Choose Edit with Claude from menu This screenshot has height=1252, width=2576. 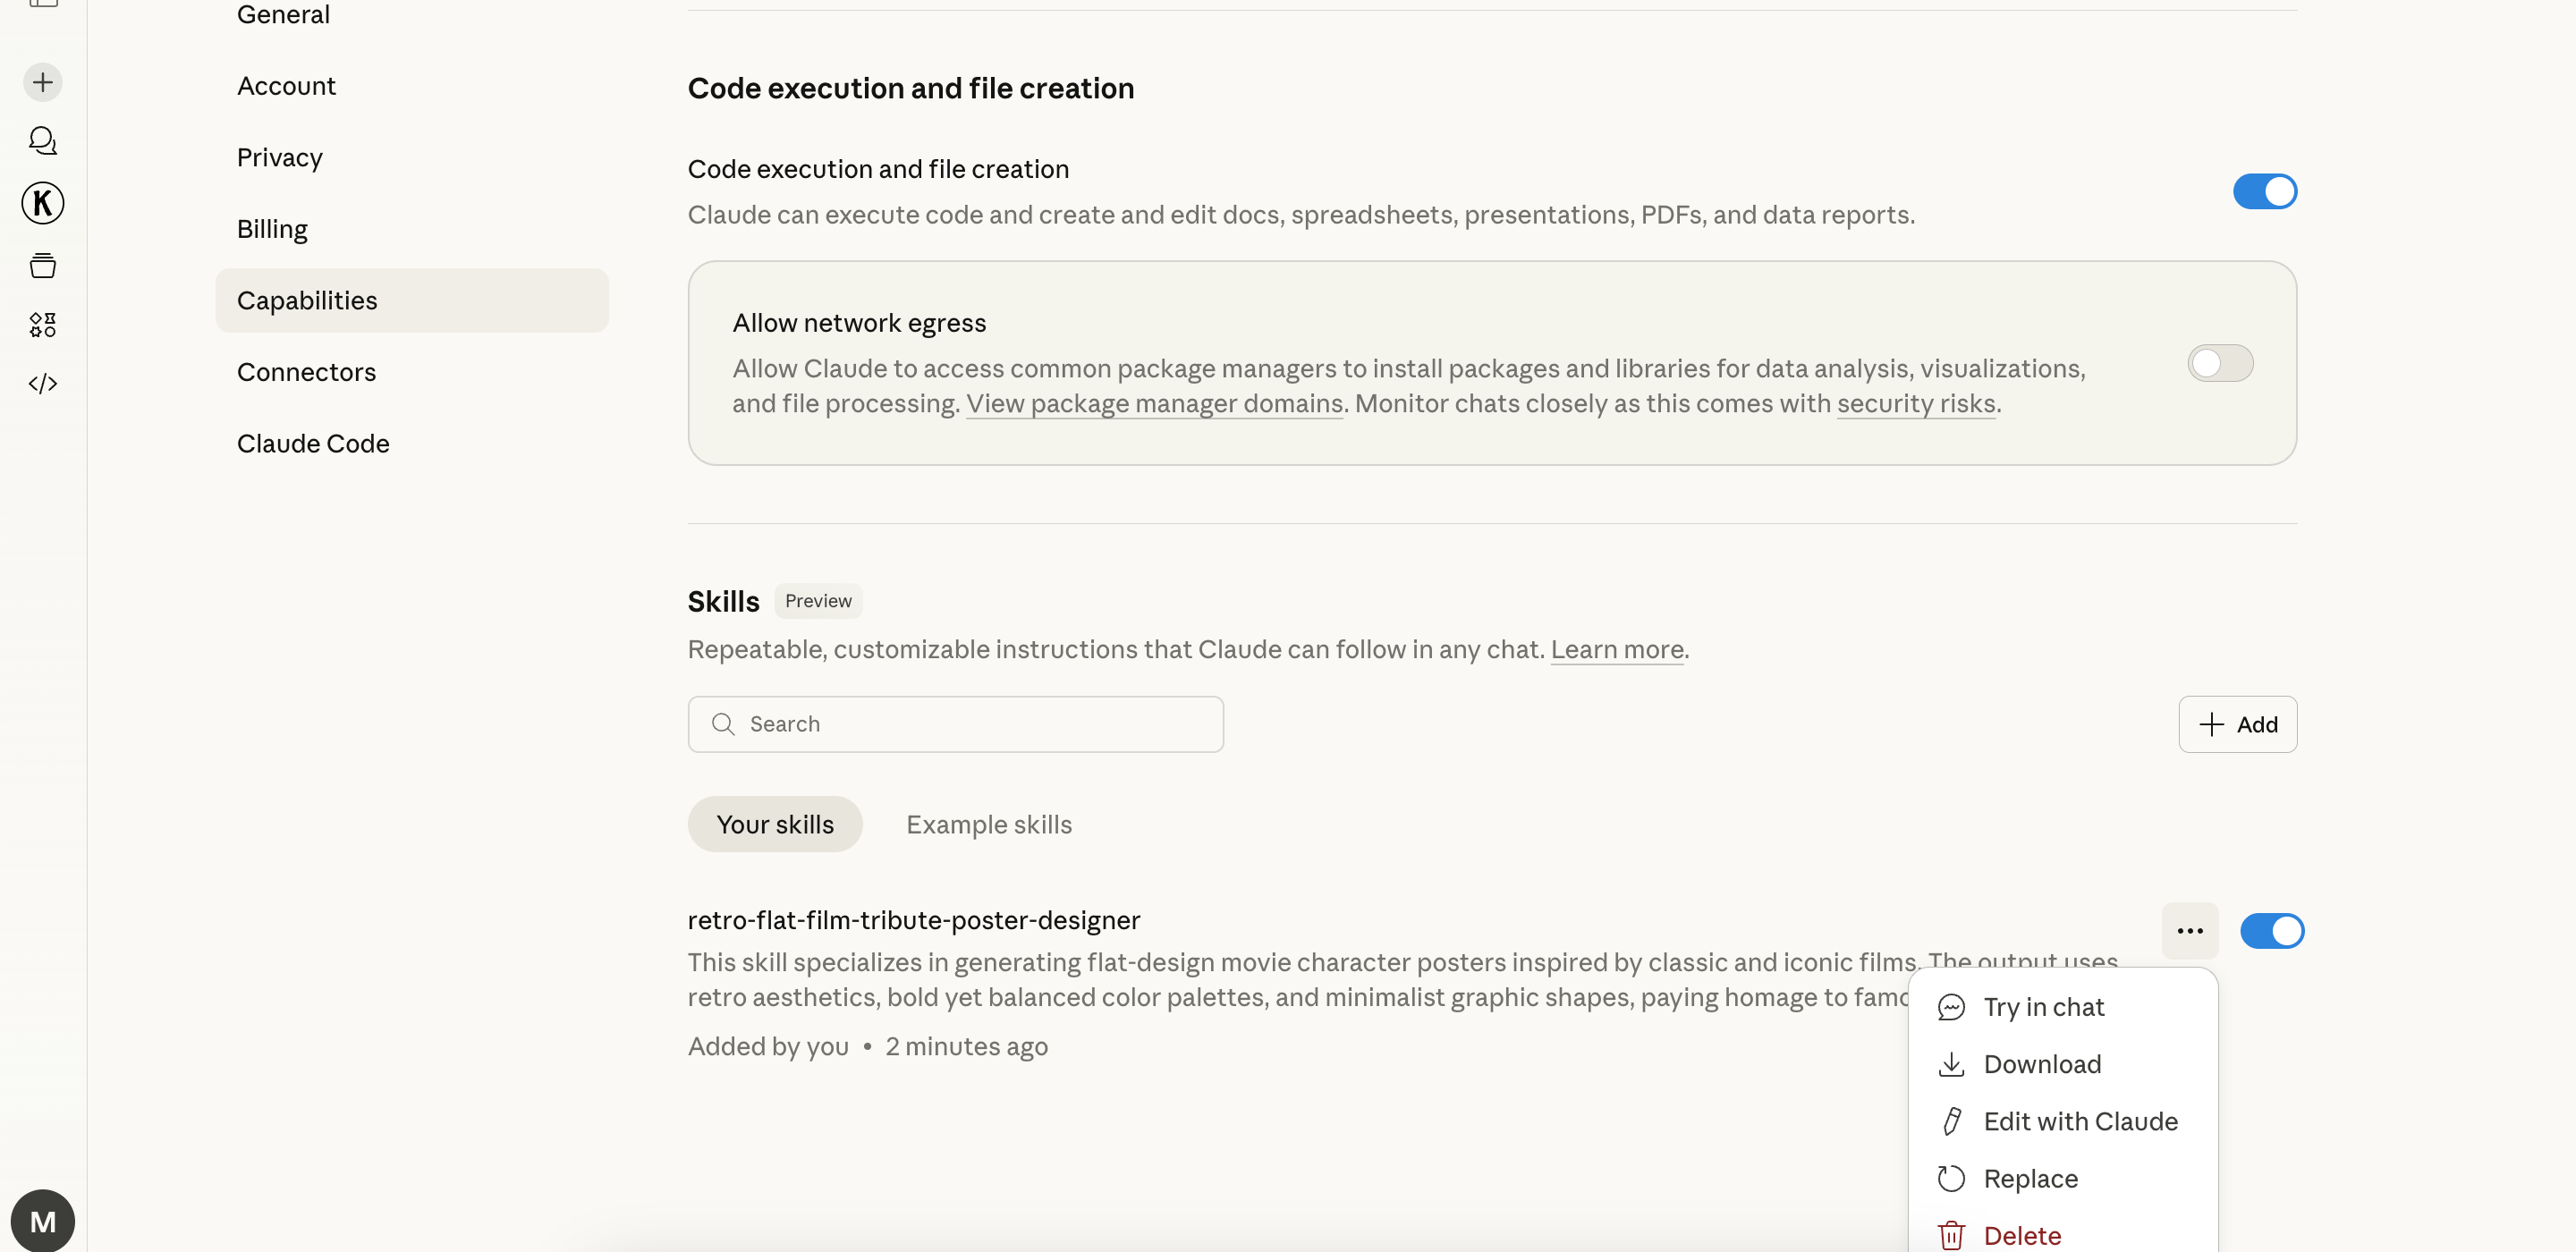[2079, 1121]
